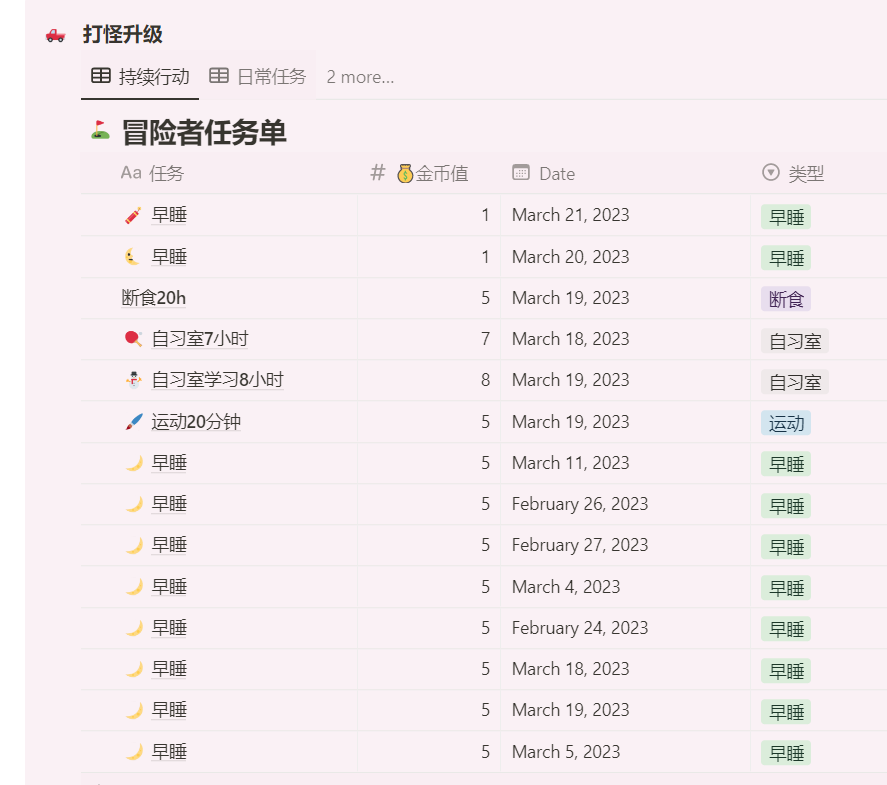Click the golf flag icon beside 冒险者任务单
The height and width of the screenshot is (785, 887).
[100, 131]
